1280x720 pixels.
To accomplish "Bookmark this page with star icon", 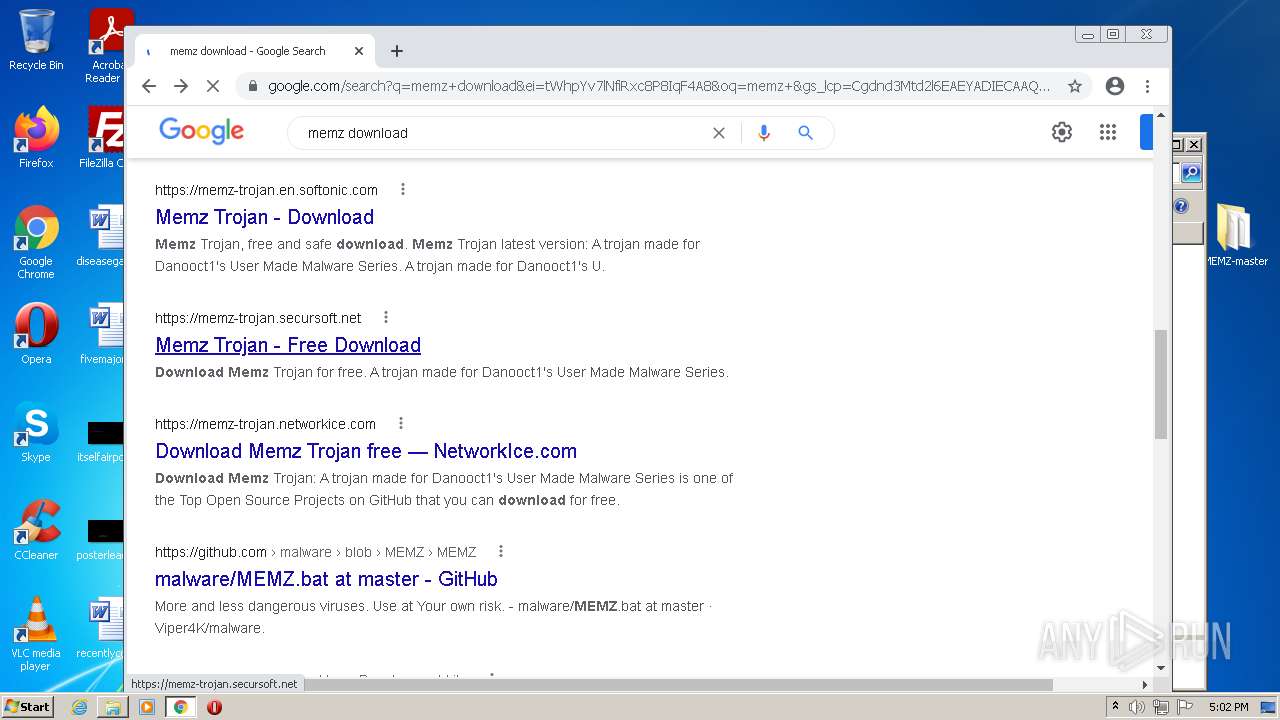I will 1075,86.
